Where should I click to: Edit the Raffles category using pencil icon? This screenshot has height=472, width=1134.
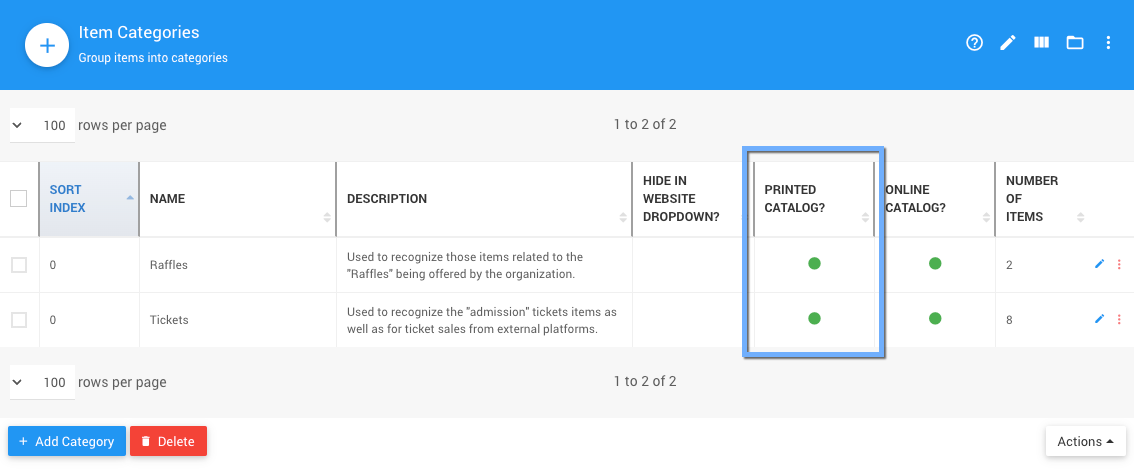(1100, 264)
